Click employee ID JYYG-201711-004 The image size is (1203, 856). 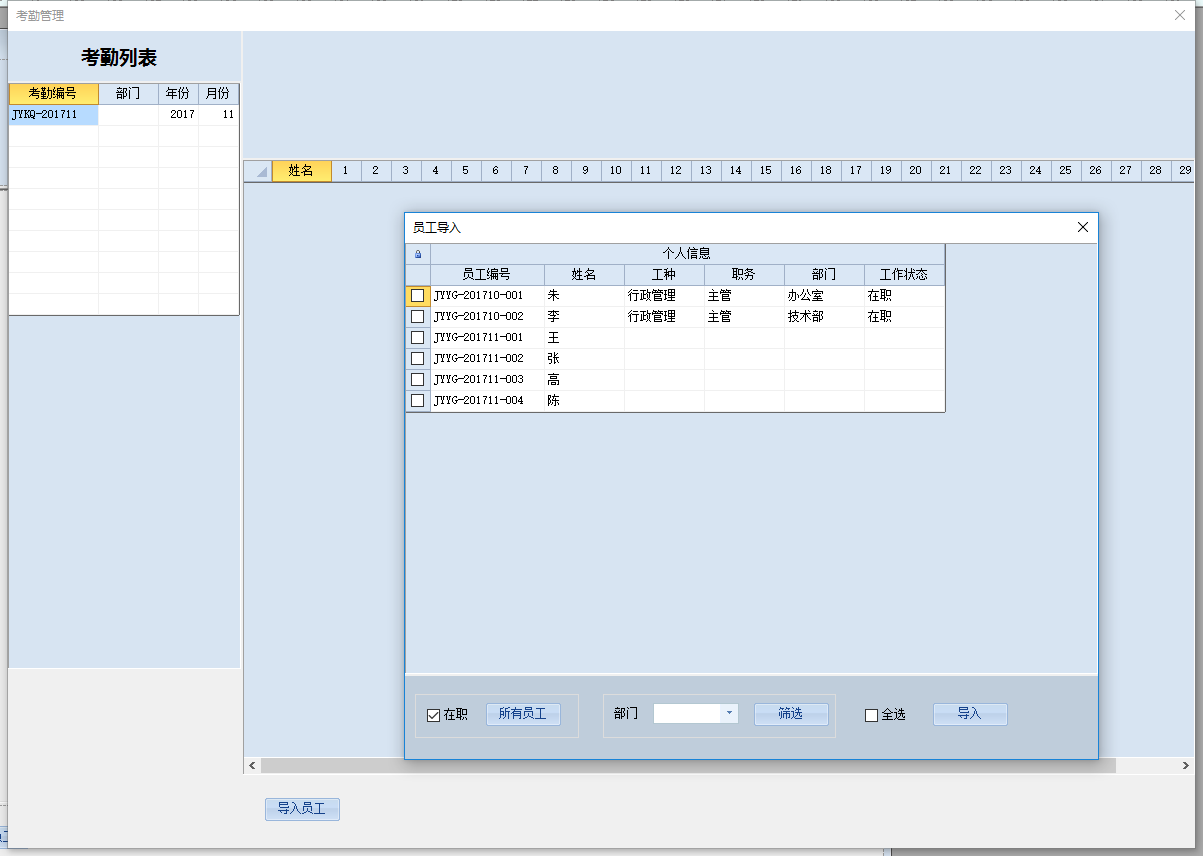[487, 401]
